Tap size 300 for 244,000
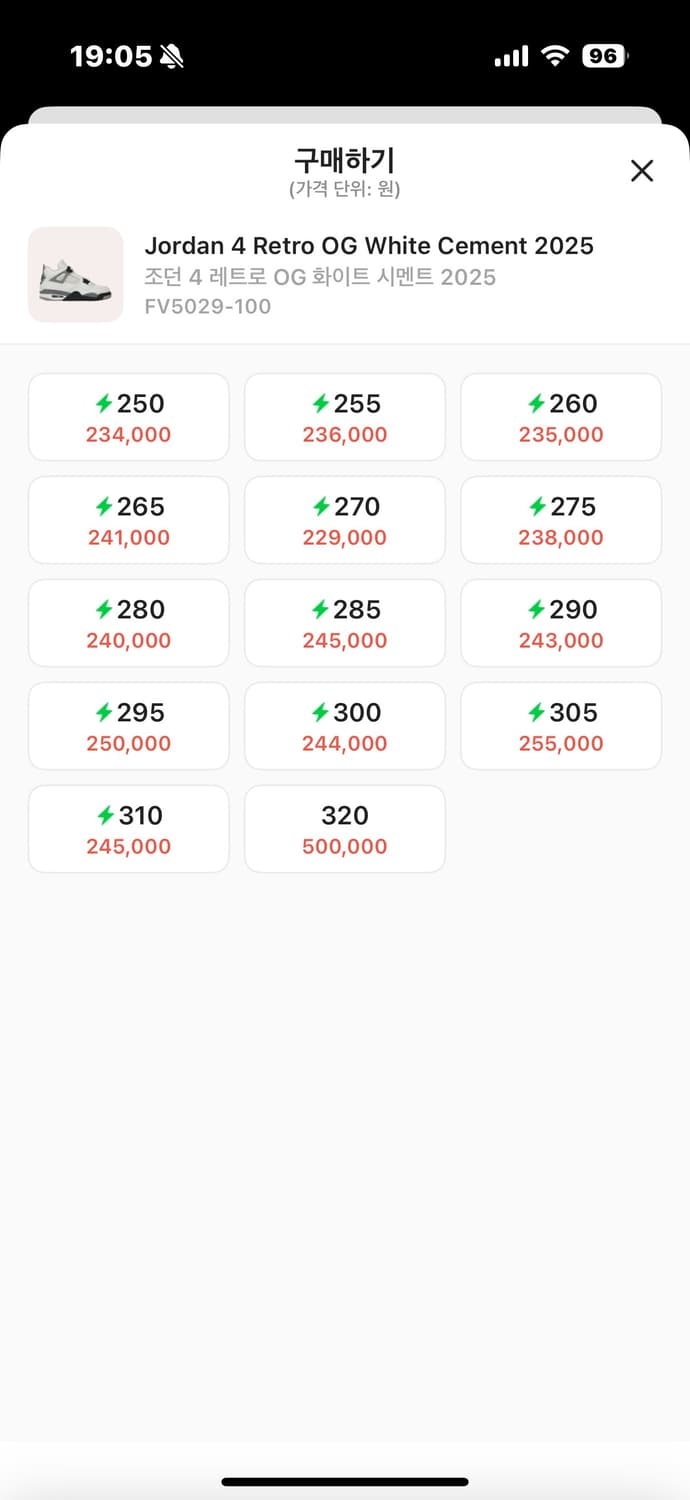 coord(345,726)
